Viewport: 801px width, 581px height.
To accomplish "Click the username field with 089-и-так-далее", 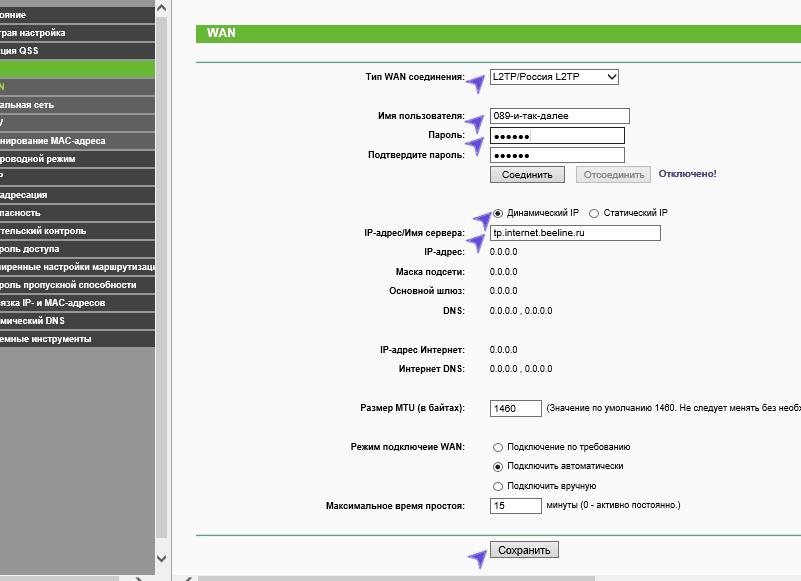I will click(559, 116).
